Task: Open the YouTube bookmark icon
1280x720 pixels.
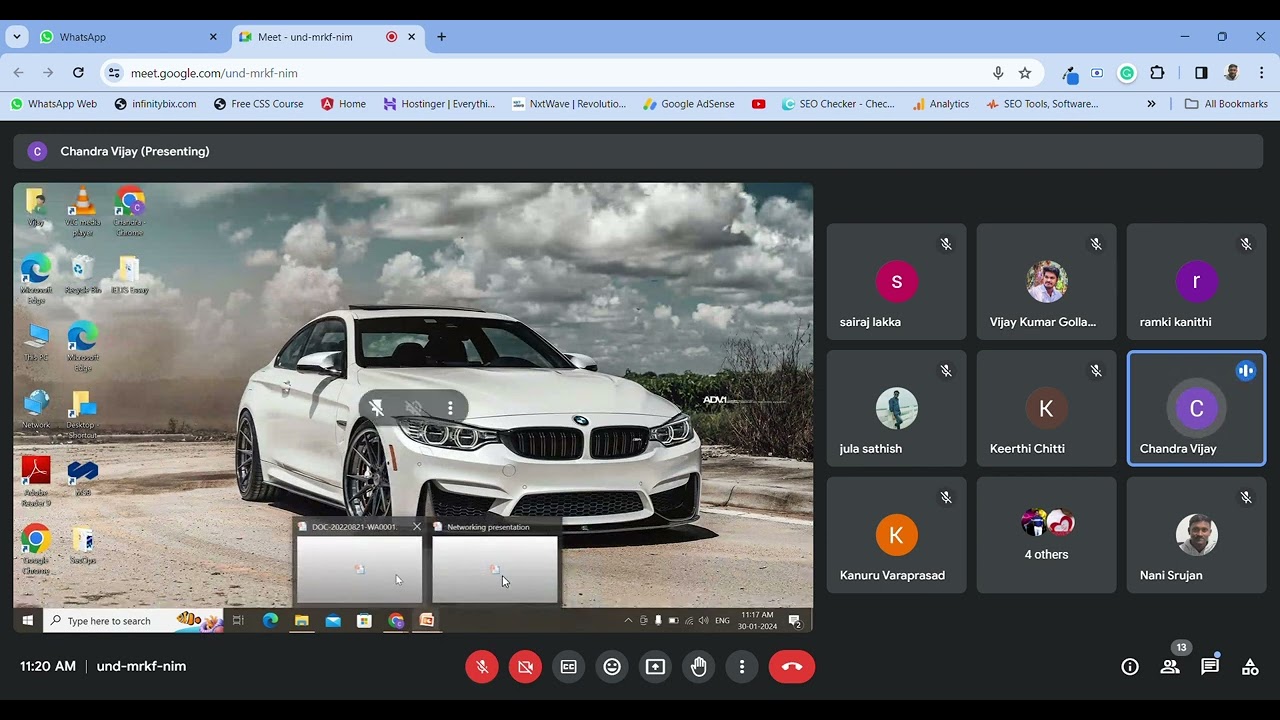Action: pyautogui.click(x=759, y=104)
